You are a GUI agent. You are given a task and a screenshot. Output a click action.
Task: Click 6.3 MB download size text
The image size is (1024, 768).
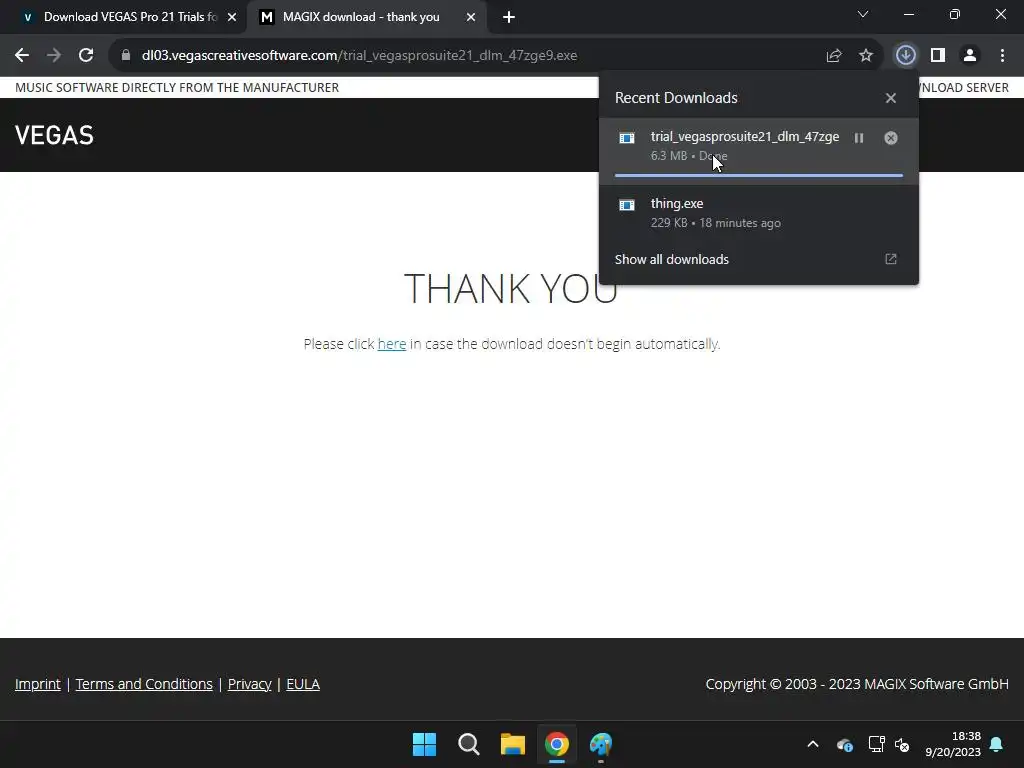click(x=669, y=156)
